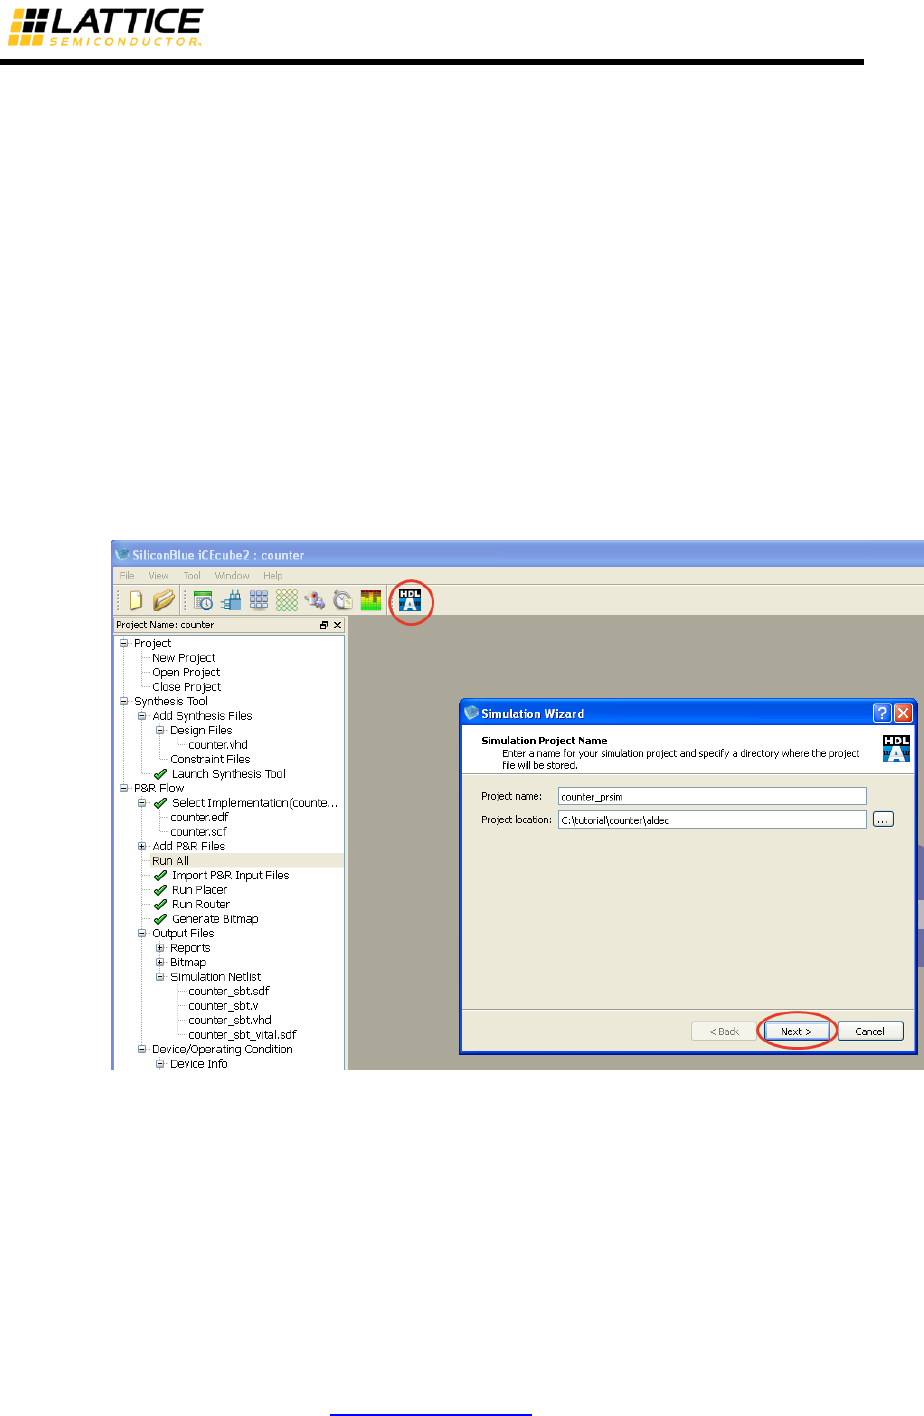924x1416 pixels.
Task: Select counter.edf in the tree
Action: coord(199,817)
